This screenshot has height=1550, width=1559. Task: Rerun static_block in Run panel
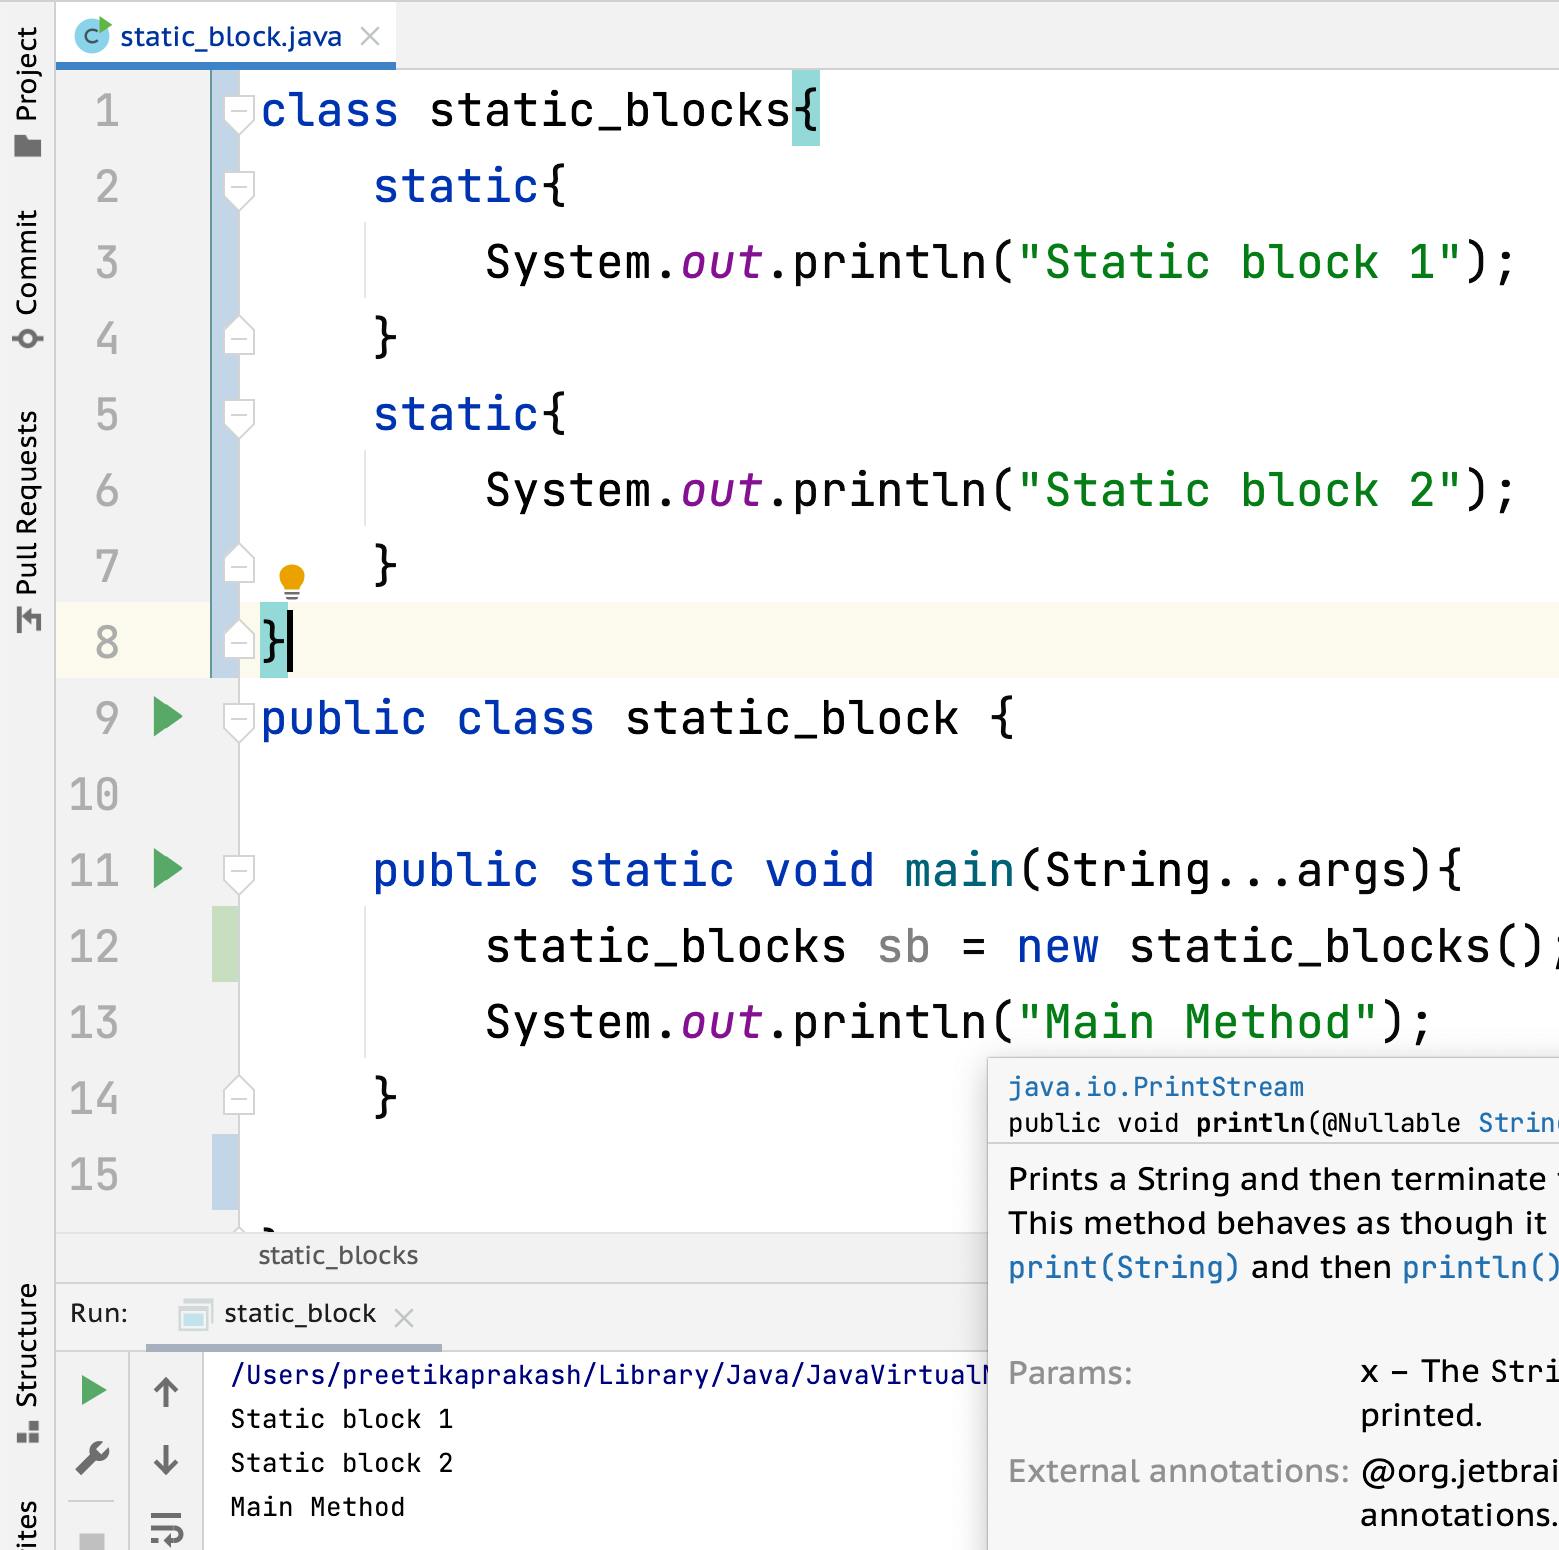(x=93, y=1390)
